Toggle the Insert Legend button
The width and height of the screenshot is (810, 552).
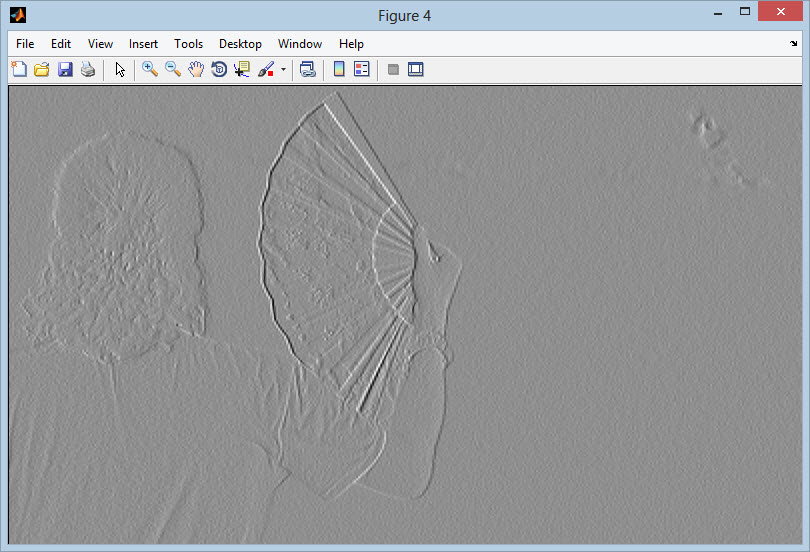click(362, 69)
